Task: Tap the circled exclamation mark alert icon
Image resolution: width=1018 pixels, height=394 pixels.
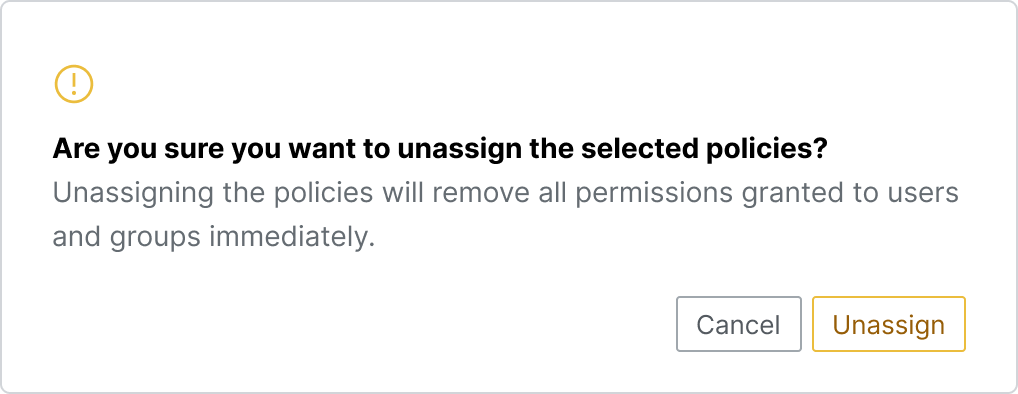Action: 74,84
